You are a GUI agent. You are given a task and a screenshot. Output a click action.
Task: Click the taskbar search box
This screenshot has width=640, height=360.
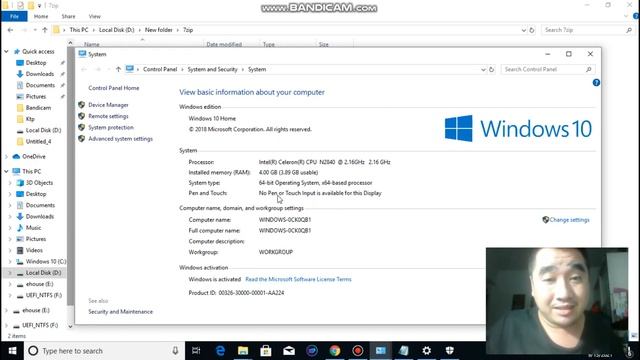point(104,351)
